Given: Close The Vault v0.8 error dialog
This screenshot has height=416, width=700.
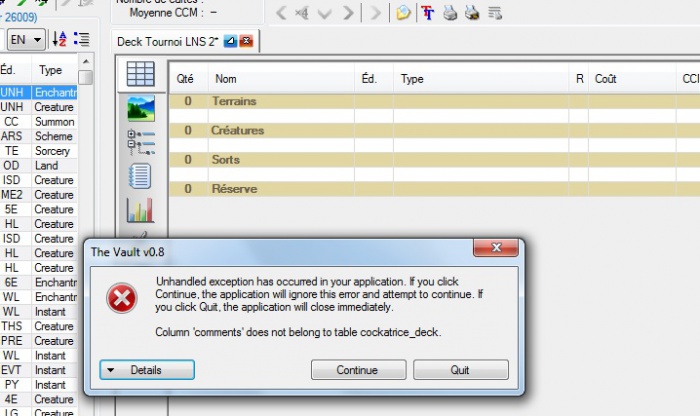Looking at the screenshot, I should [496, 248].
